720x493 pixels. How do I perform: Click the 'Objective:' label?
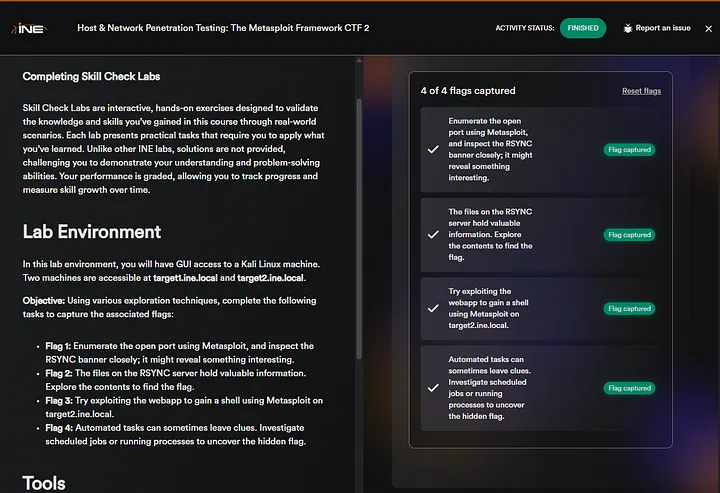pos(44,301)
